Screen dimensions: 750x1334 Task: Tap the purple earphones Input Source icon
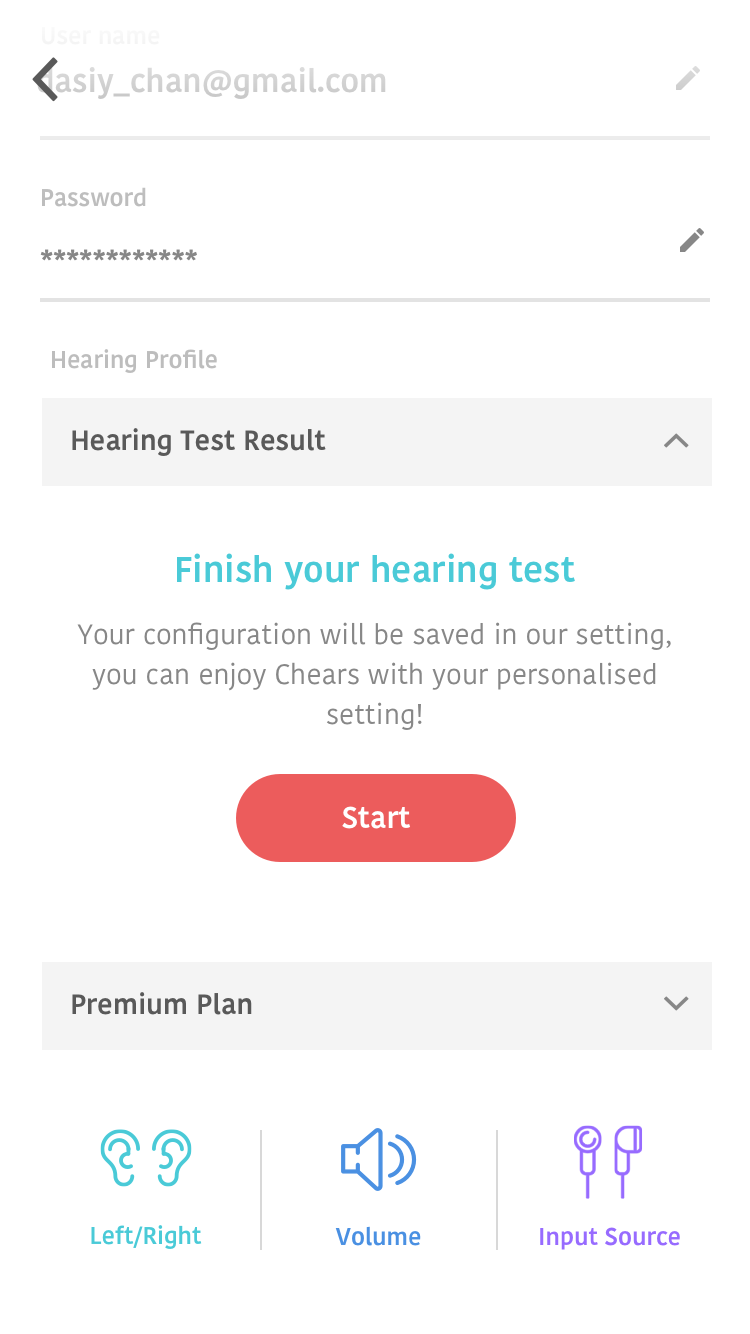(608, 1161)
